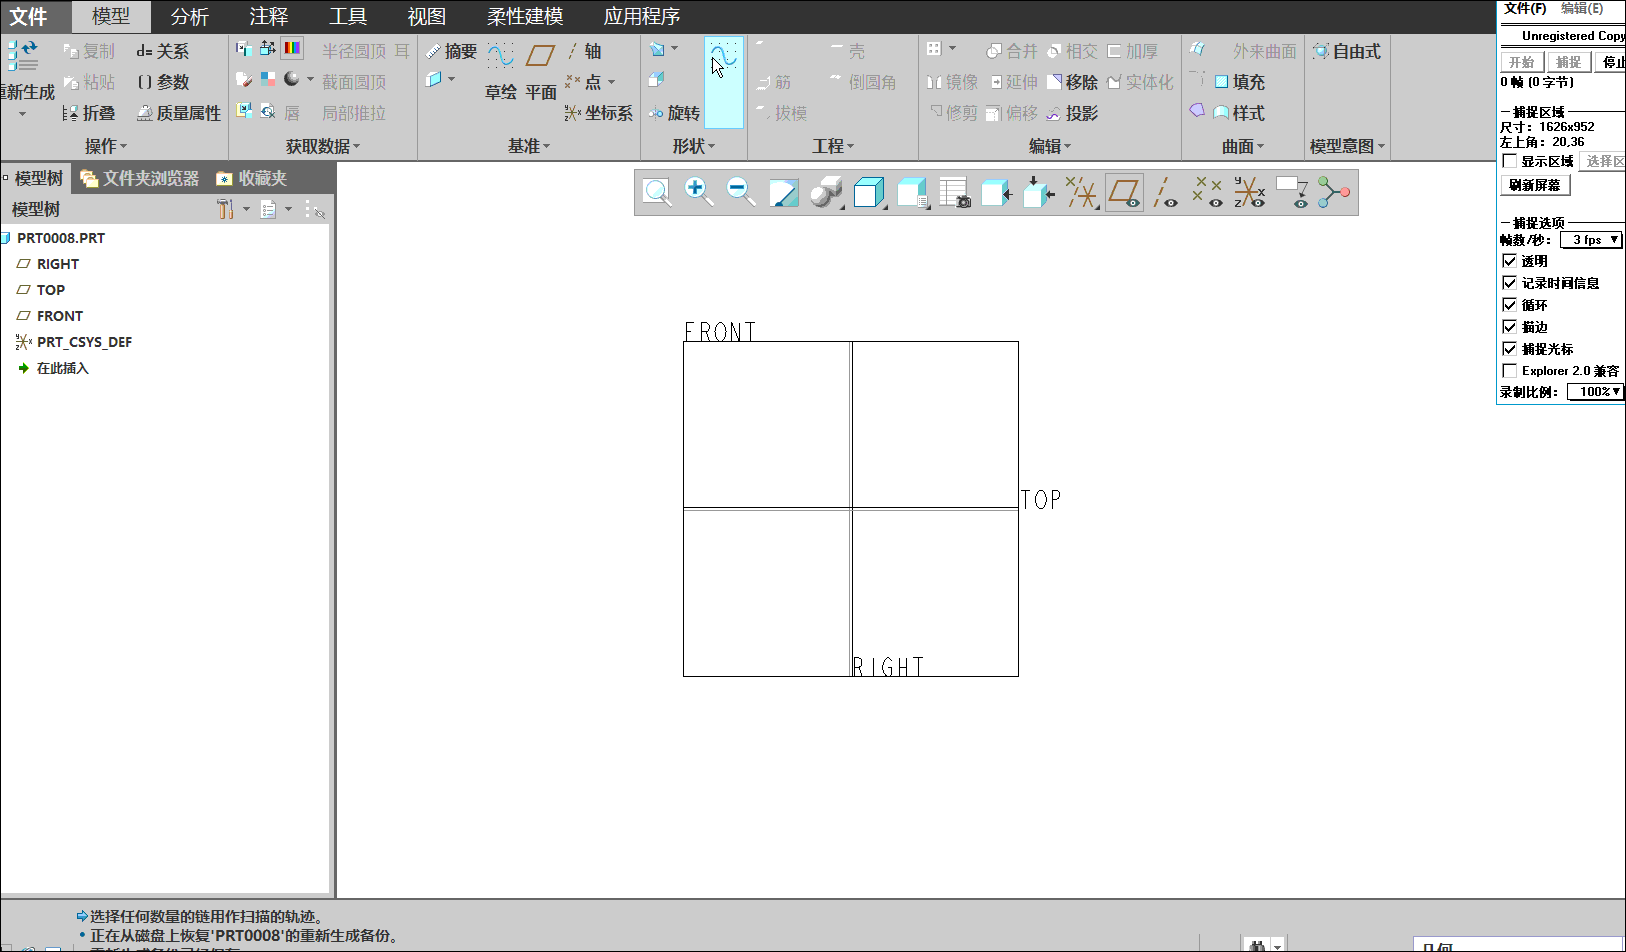Click the rainbow color appearance icon

pos(293,48)
